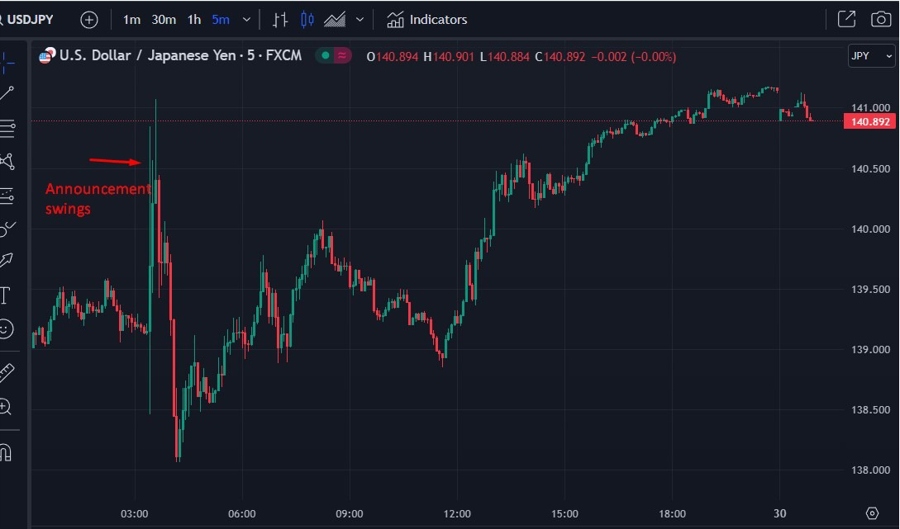900x529 pixels.
Task: Select the candlestick chart style icon
Action: [x=307, y=20]
